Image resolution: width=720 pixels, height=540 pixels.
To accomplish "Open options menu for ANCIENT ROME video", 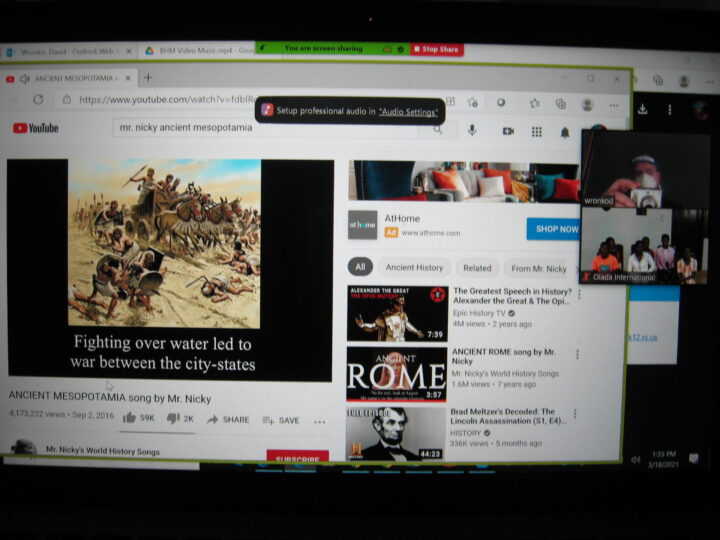I will [577, 354].
